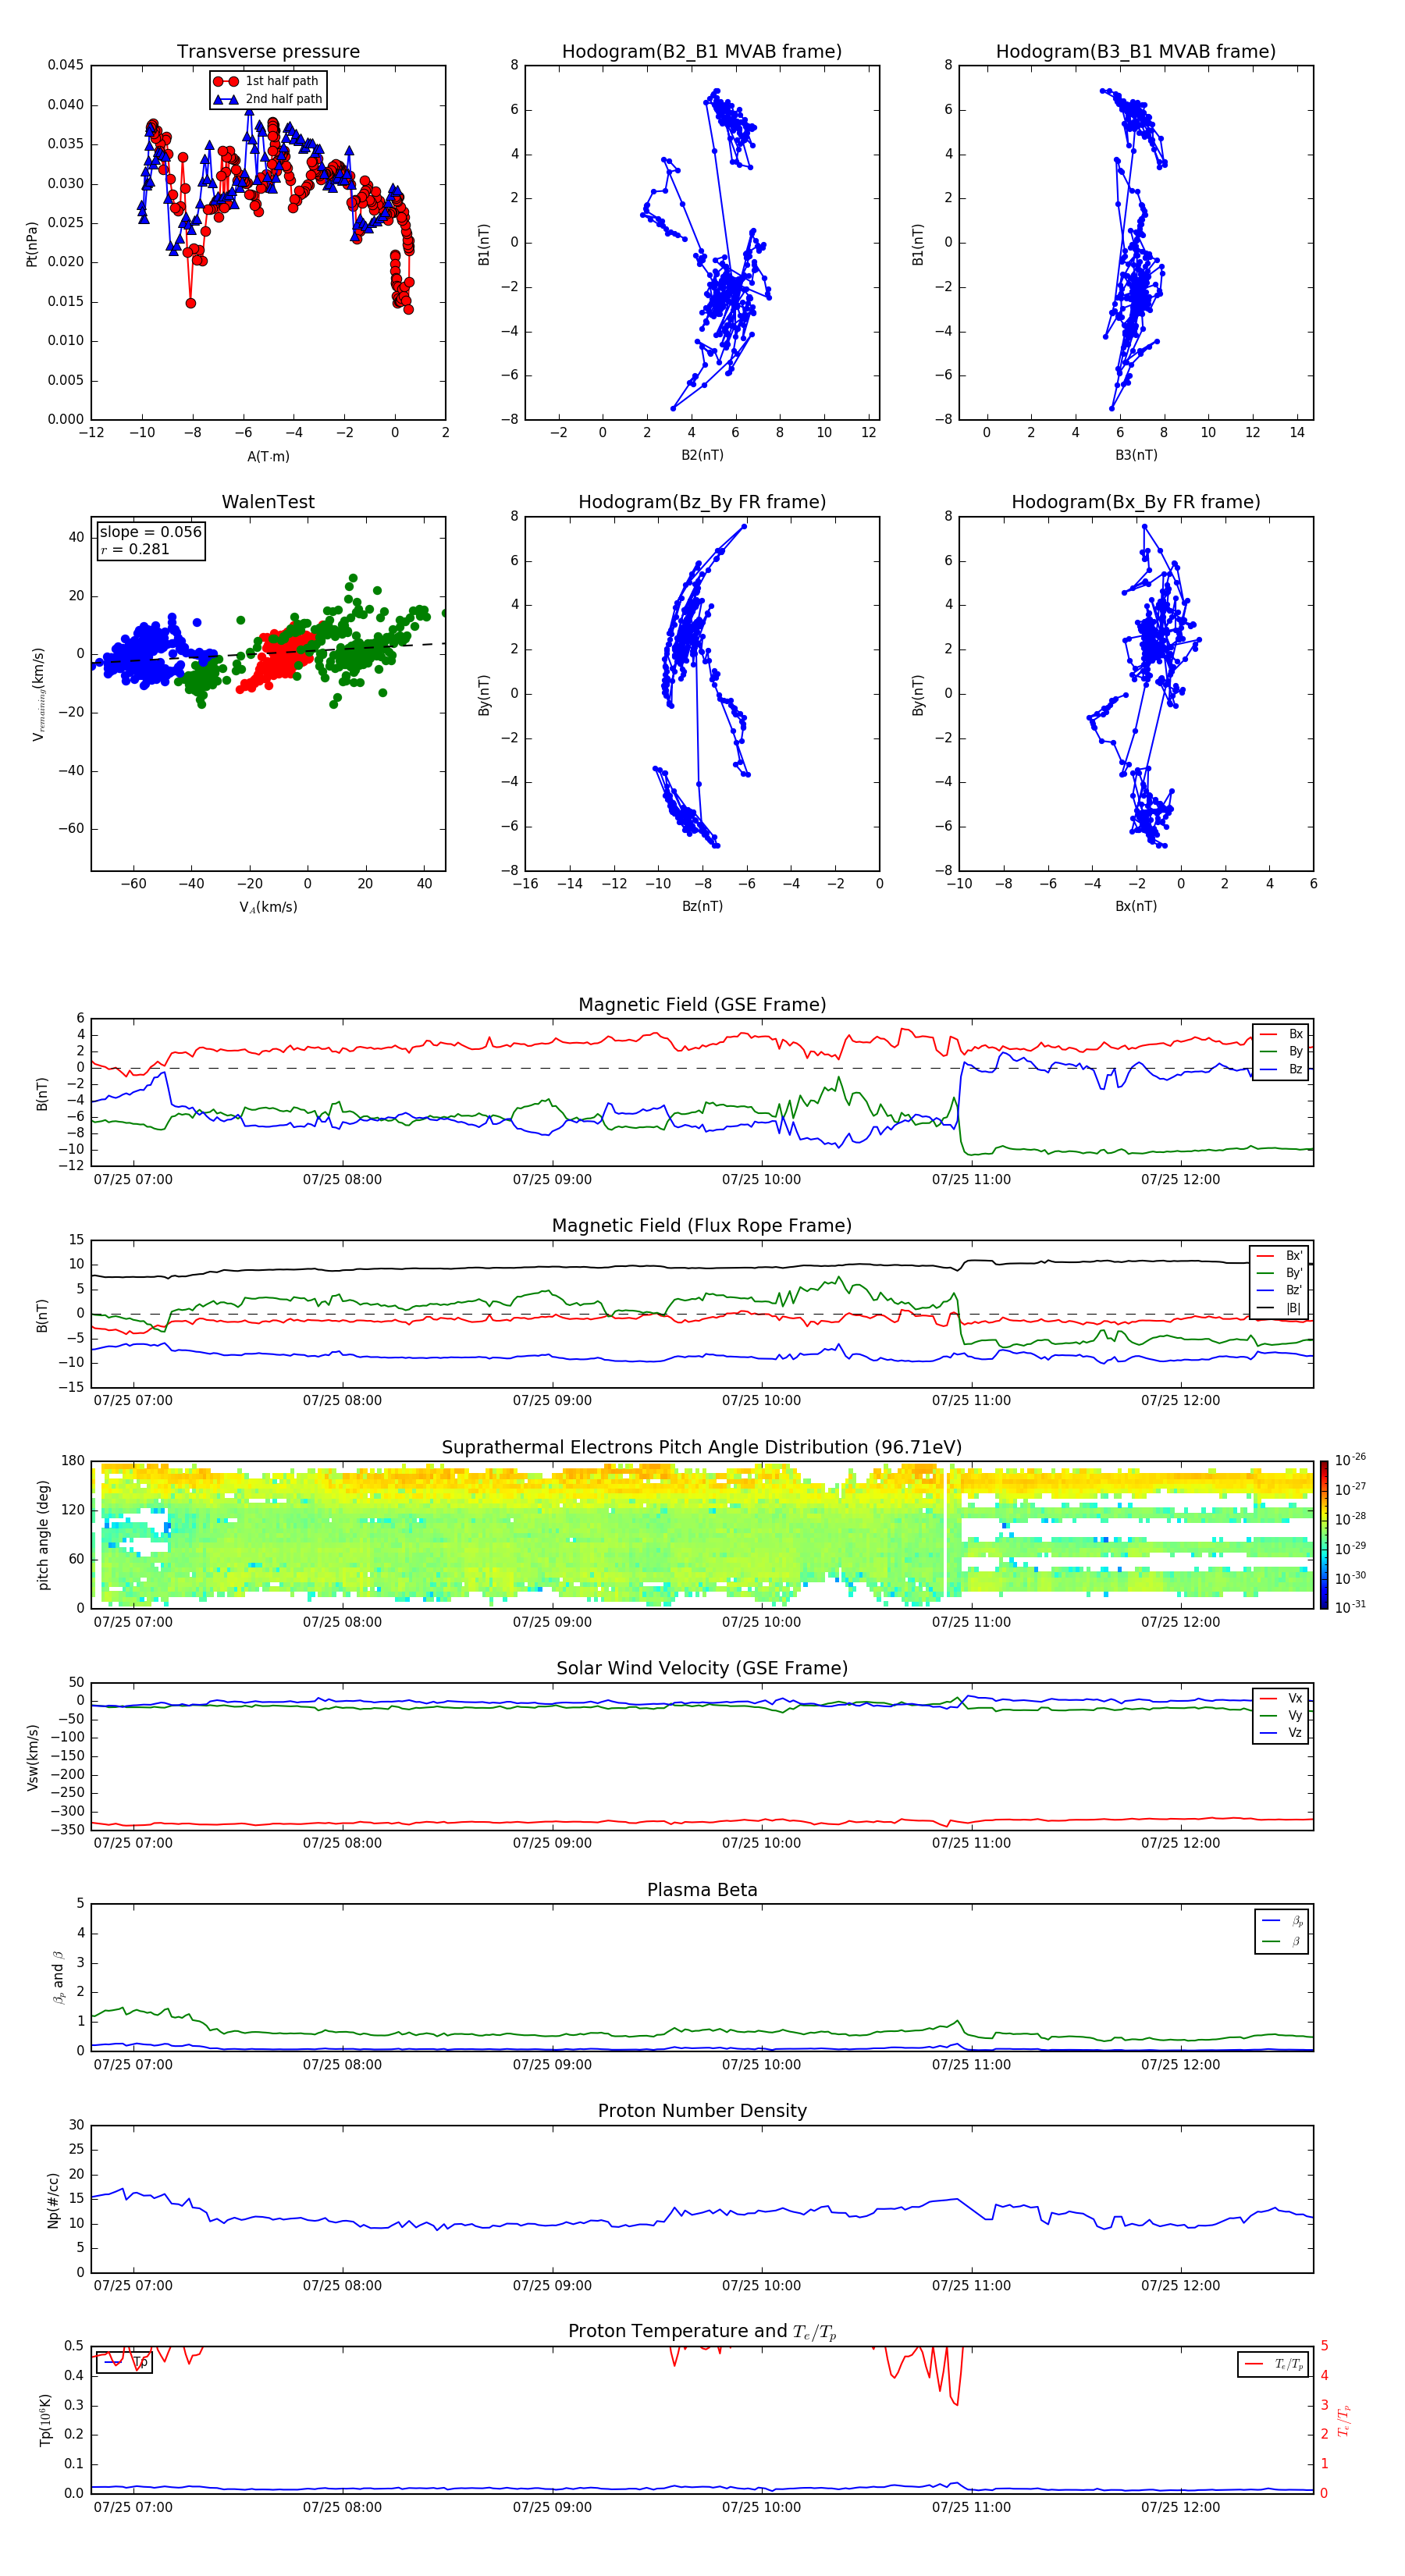Click the "Vsw(km/s)" y-axis label
This screenshot has height=2576, width=1405.
pos(33,1757)
